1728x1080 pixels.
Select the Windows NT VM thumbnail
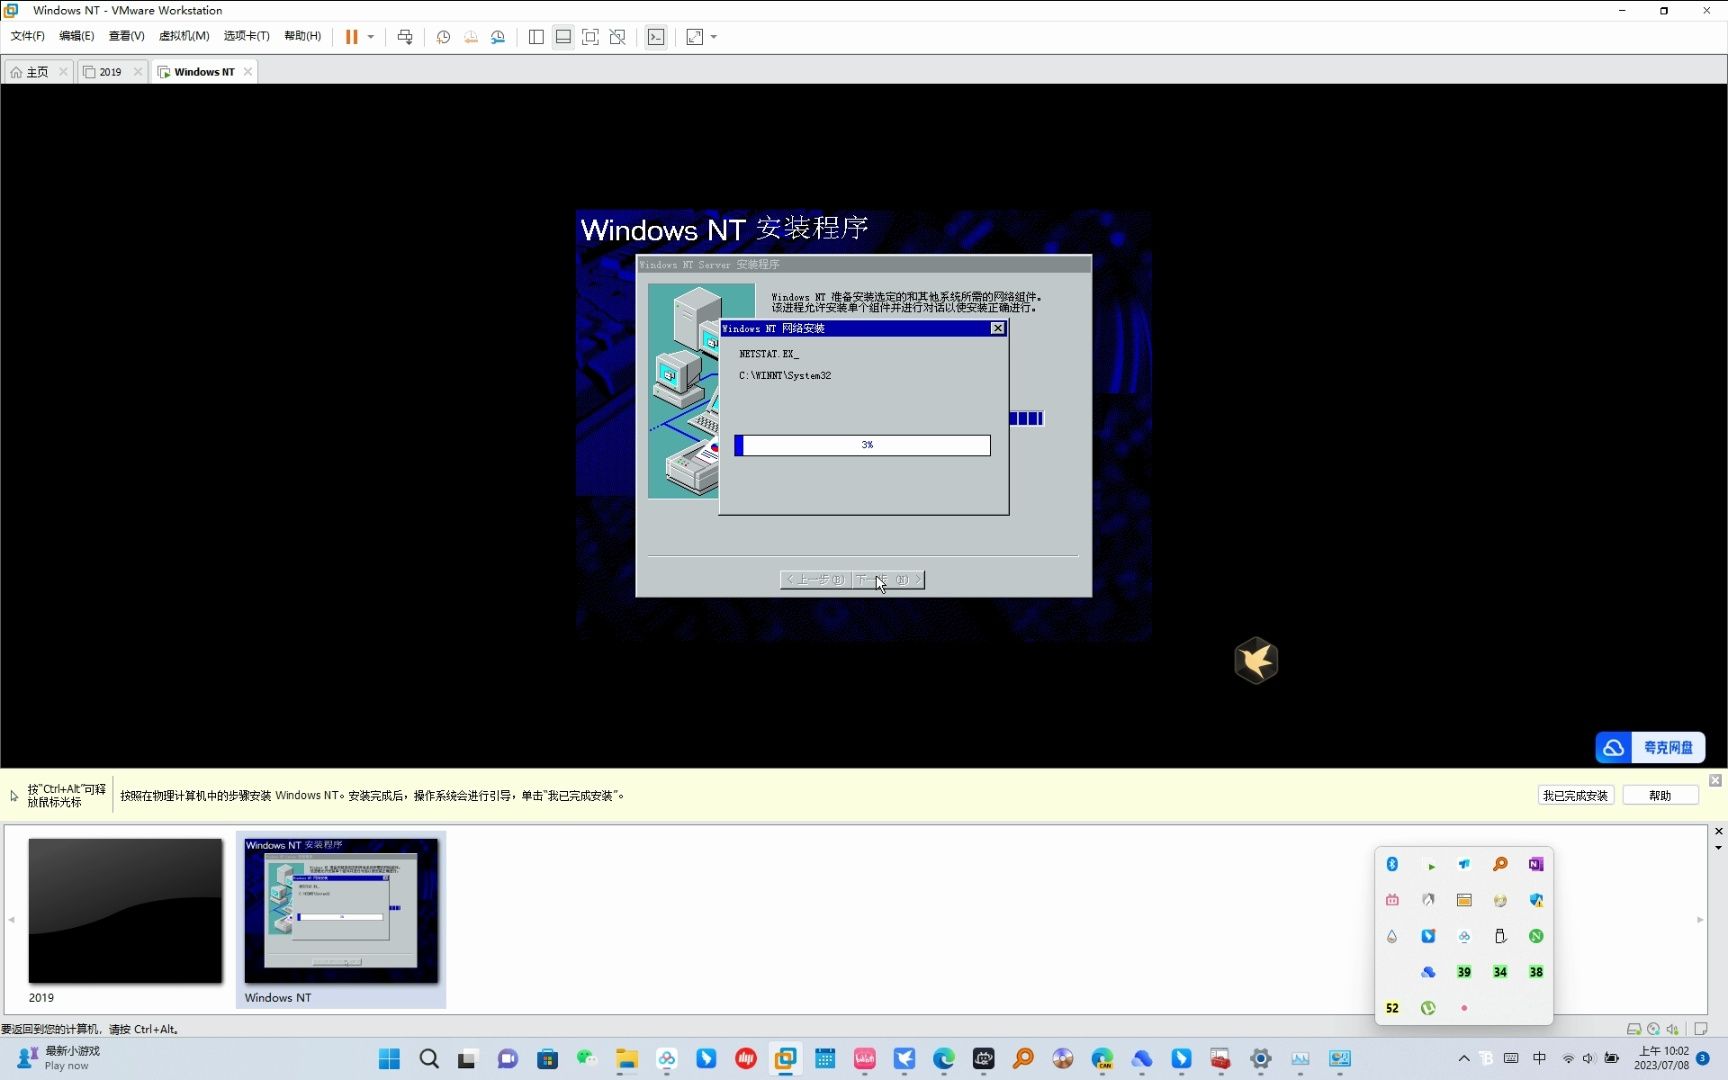coord(341,920)
